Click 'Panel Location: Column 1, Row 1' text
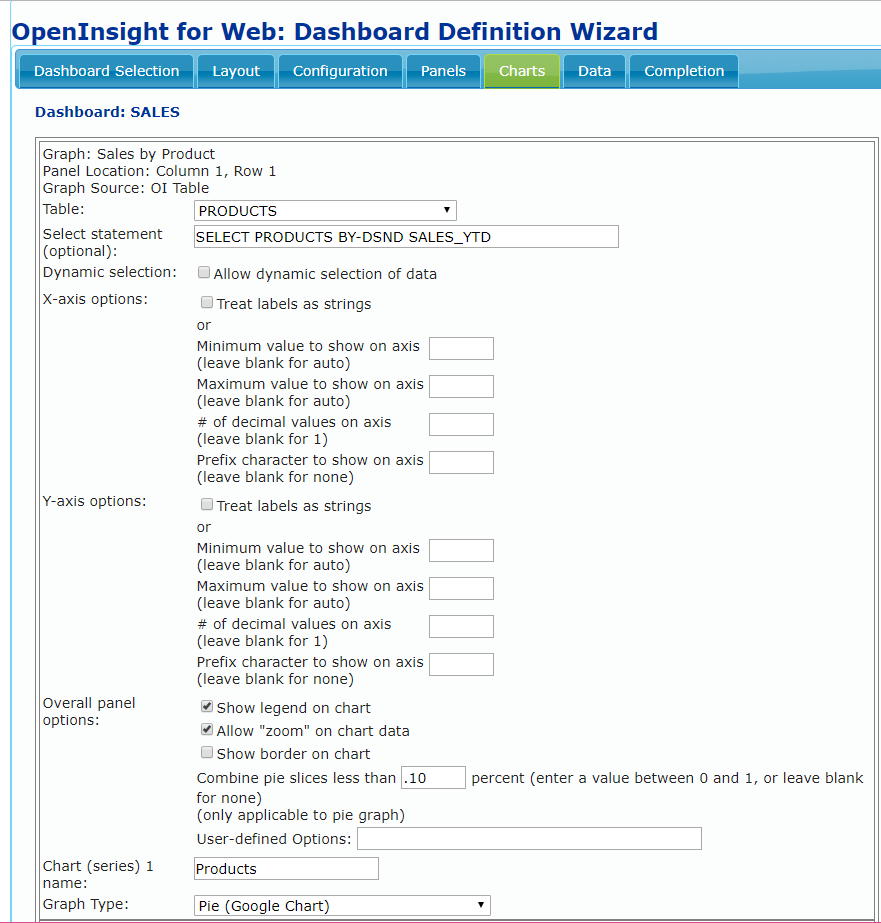This screenshot has width=881, height=923. tap(159, 171)
